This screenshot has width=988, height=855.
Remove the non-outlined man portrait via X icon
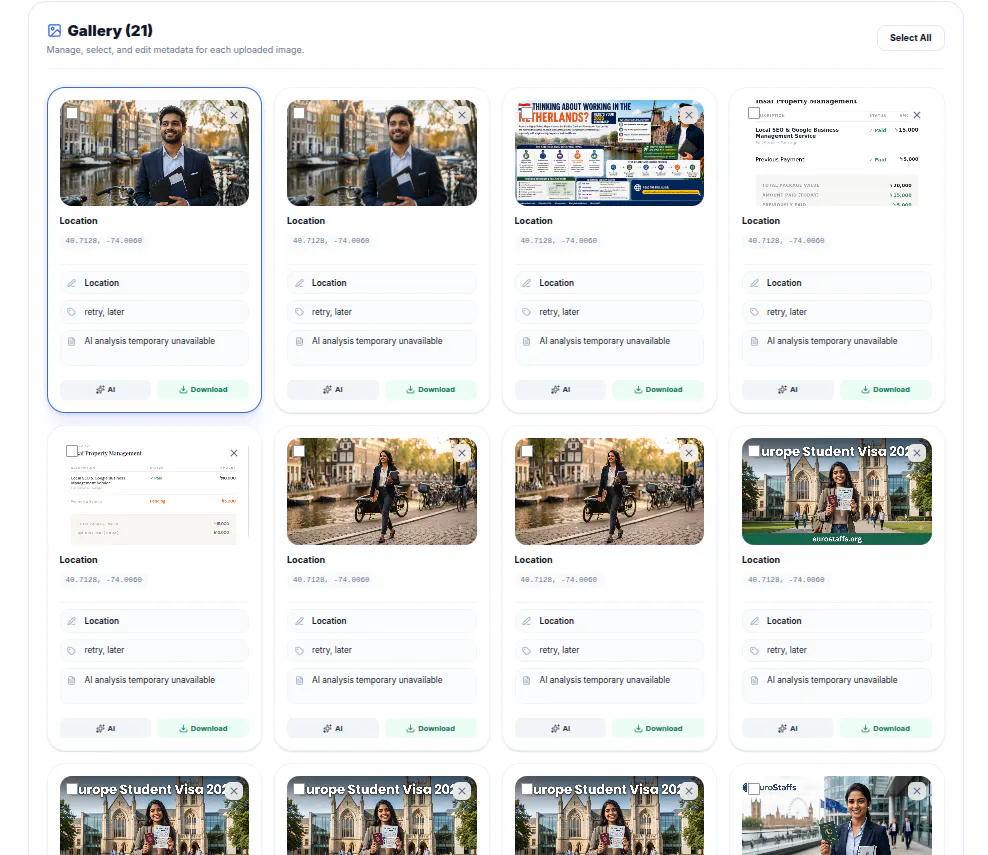point(462,115)
